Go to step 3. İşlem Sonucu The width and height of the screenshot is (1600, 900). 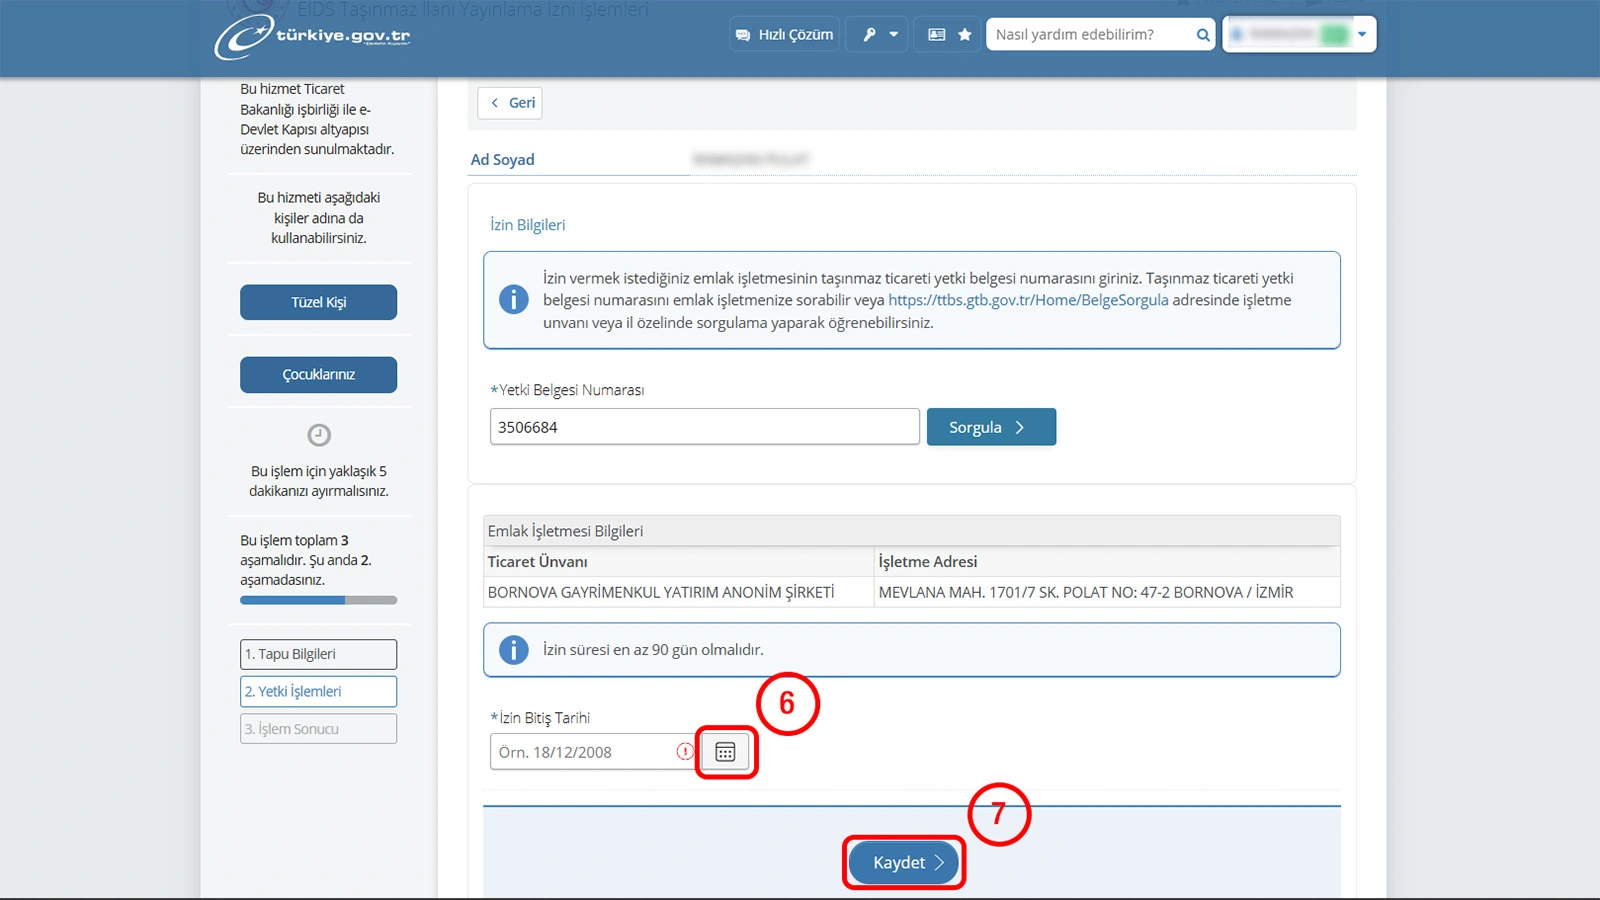coord(318,729)
